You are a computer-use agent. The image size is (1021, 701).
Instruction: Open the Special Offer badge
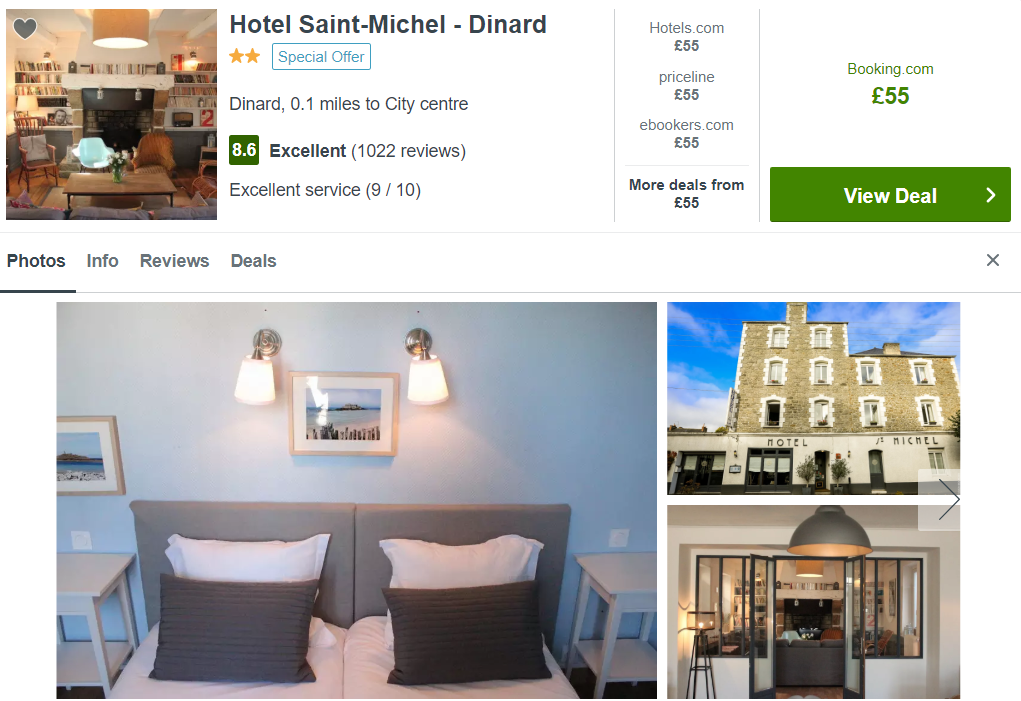321,57
